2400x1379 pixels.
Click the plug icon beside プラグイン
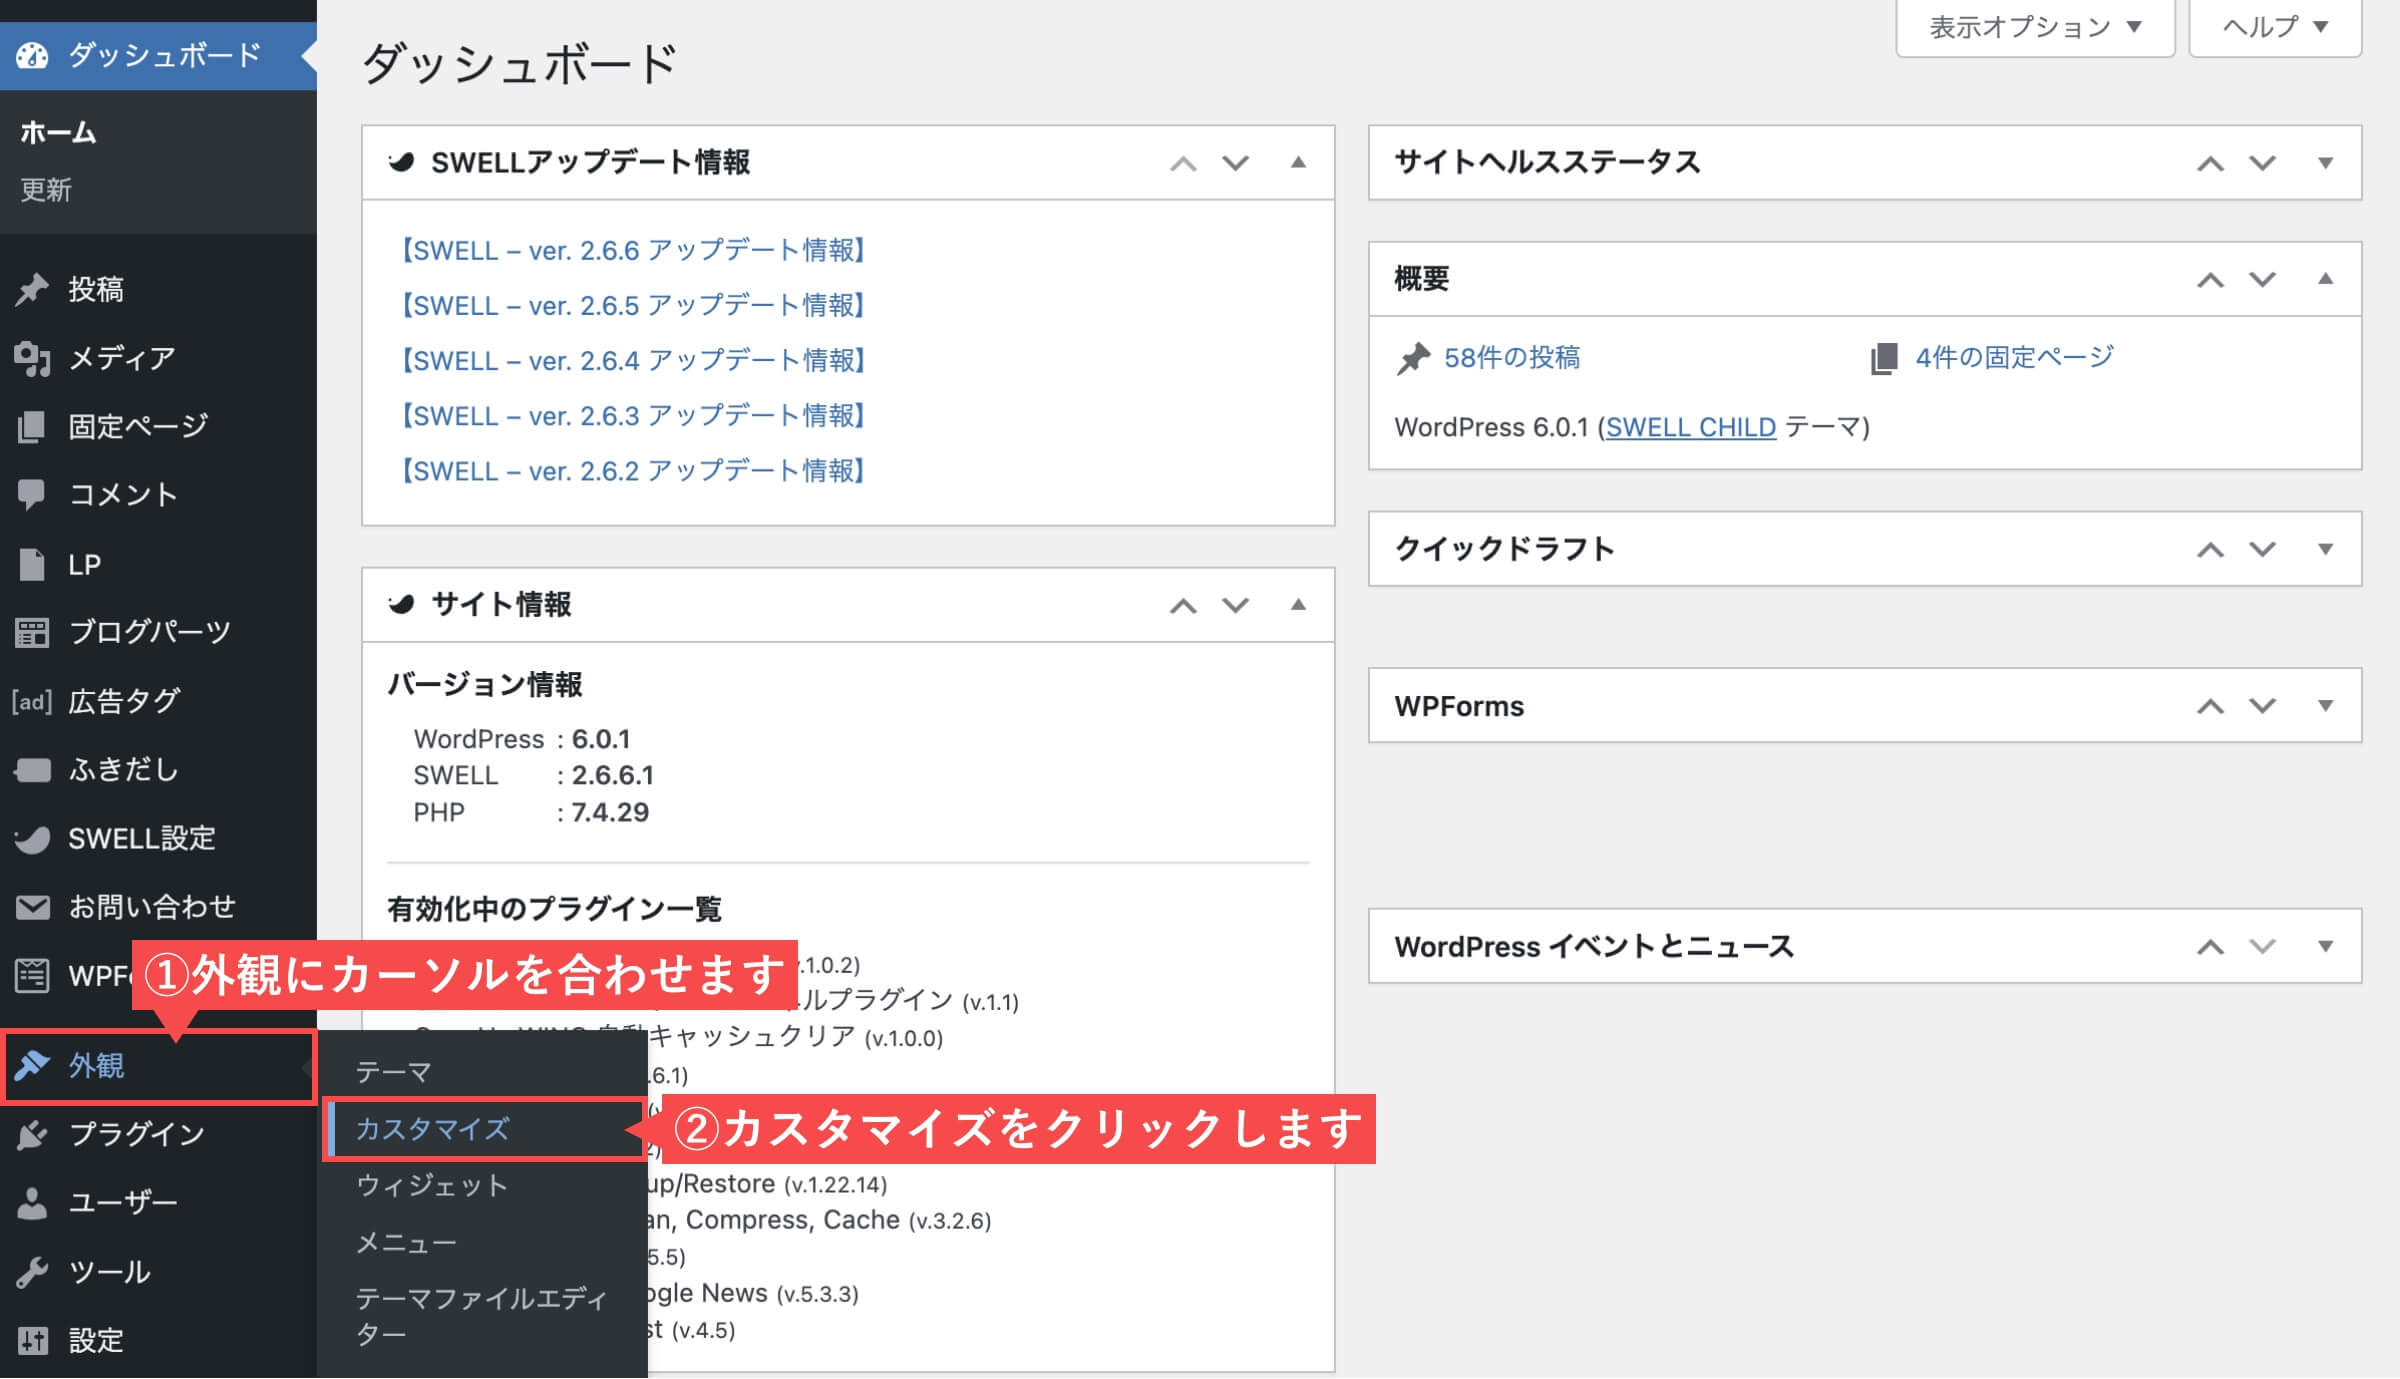(x=32, y=1134)
